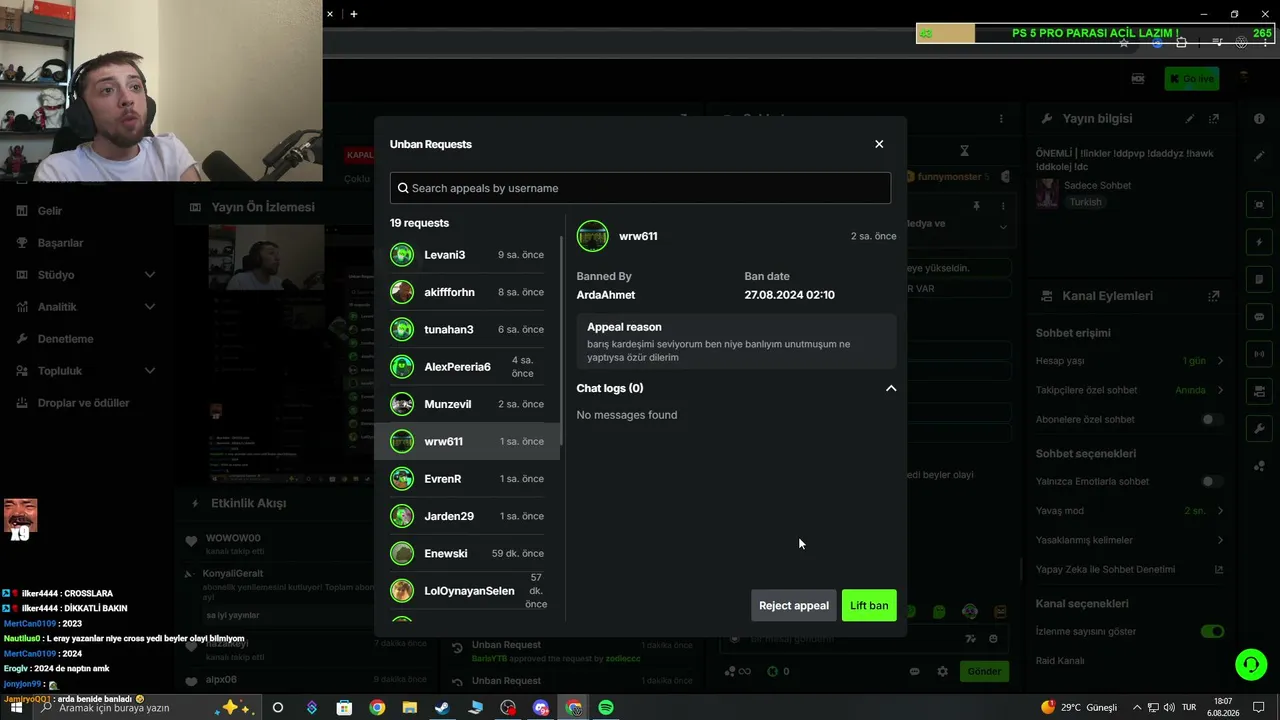The width and height of the screenshot is (1280, 720).
Task: Click the wrench icon in the right rail
Action: (1259, 429)
